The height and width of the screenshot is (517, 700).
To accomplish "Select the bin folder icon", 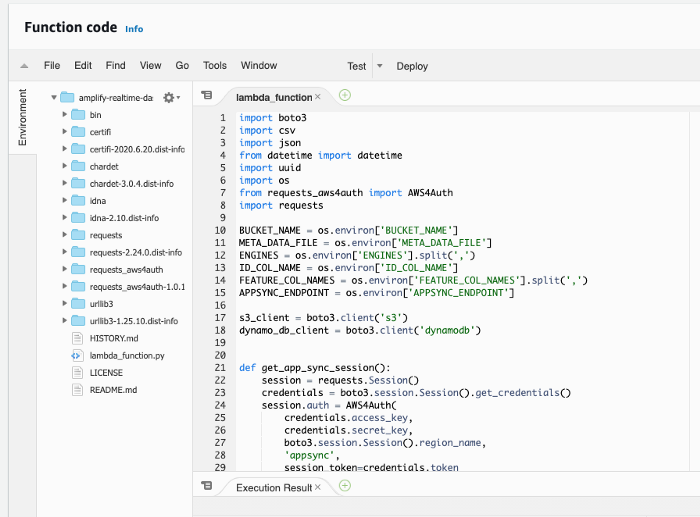I will tap(78, 115).
